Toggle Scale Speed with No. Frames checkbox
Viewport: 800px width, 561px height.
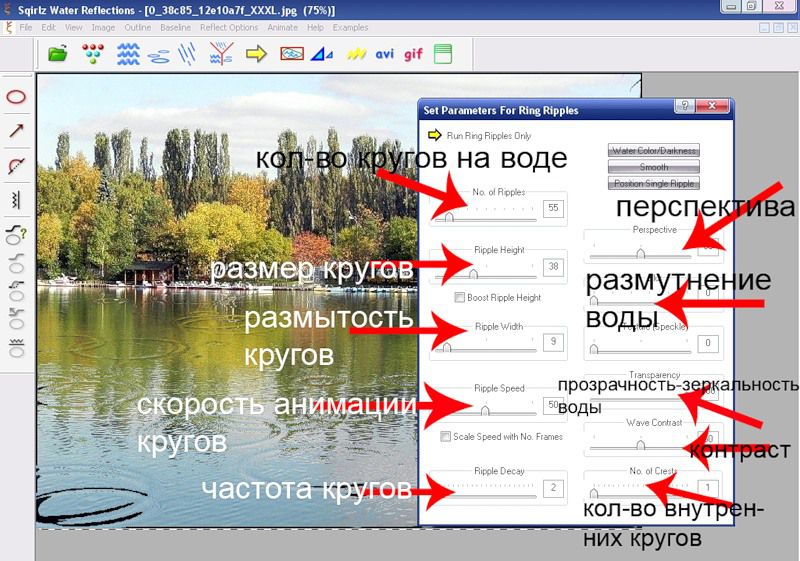(x=445, y=436)
